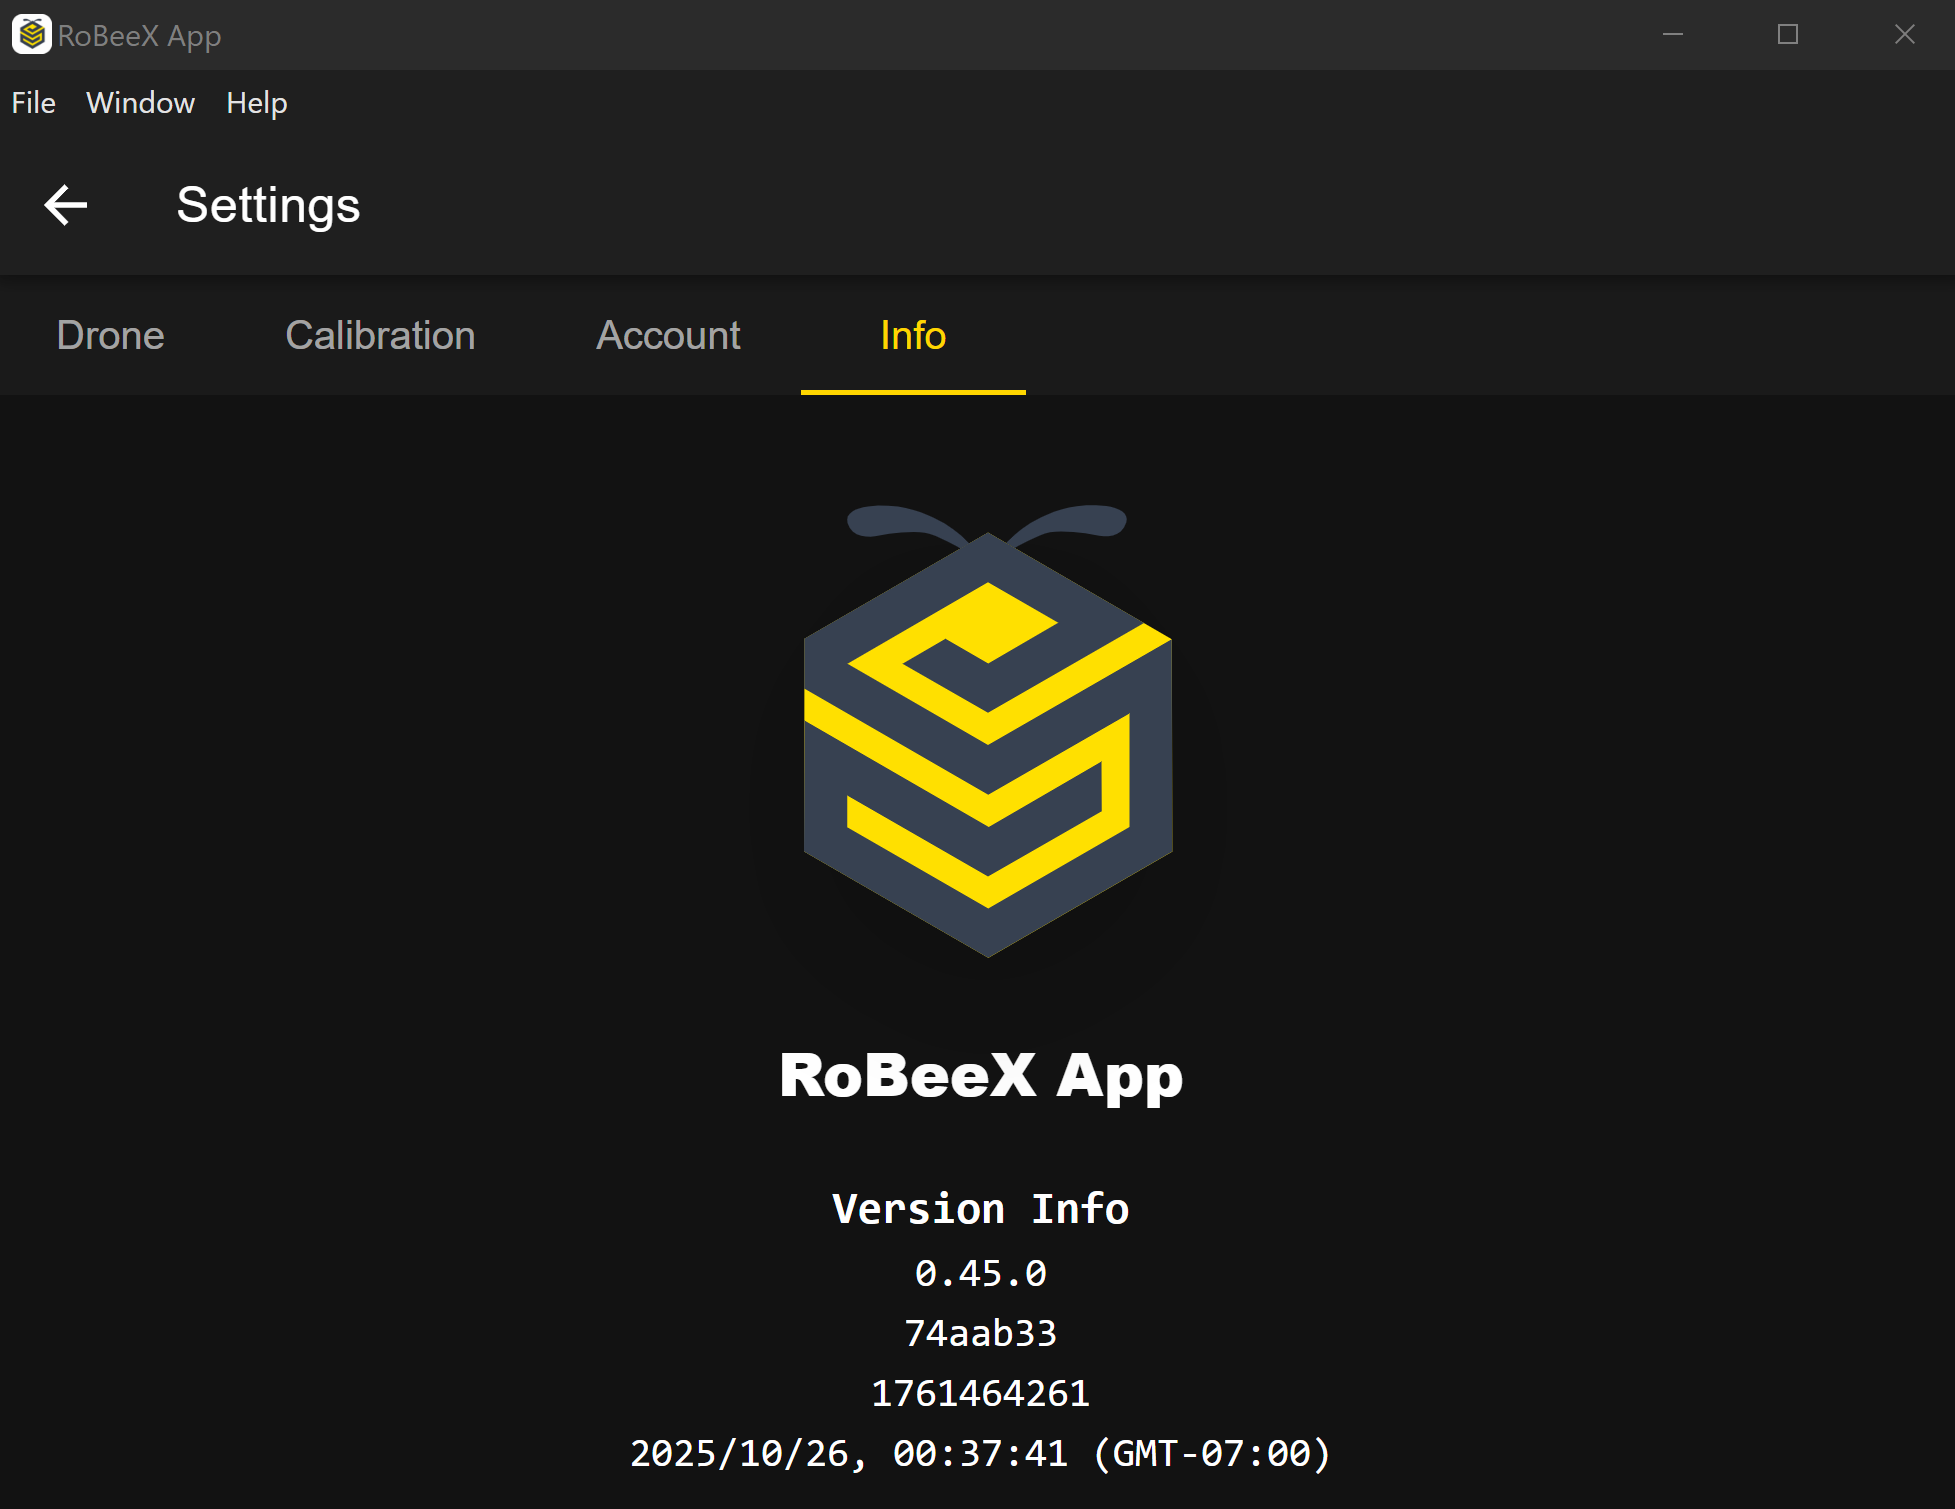
Task: Maximize the RoBeeX App window
Action: point(1788,35)
